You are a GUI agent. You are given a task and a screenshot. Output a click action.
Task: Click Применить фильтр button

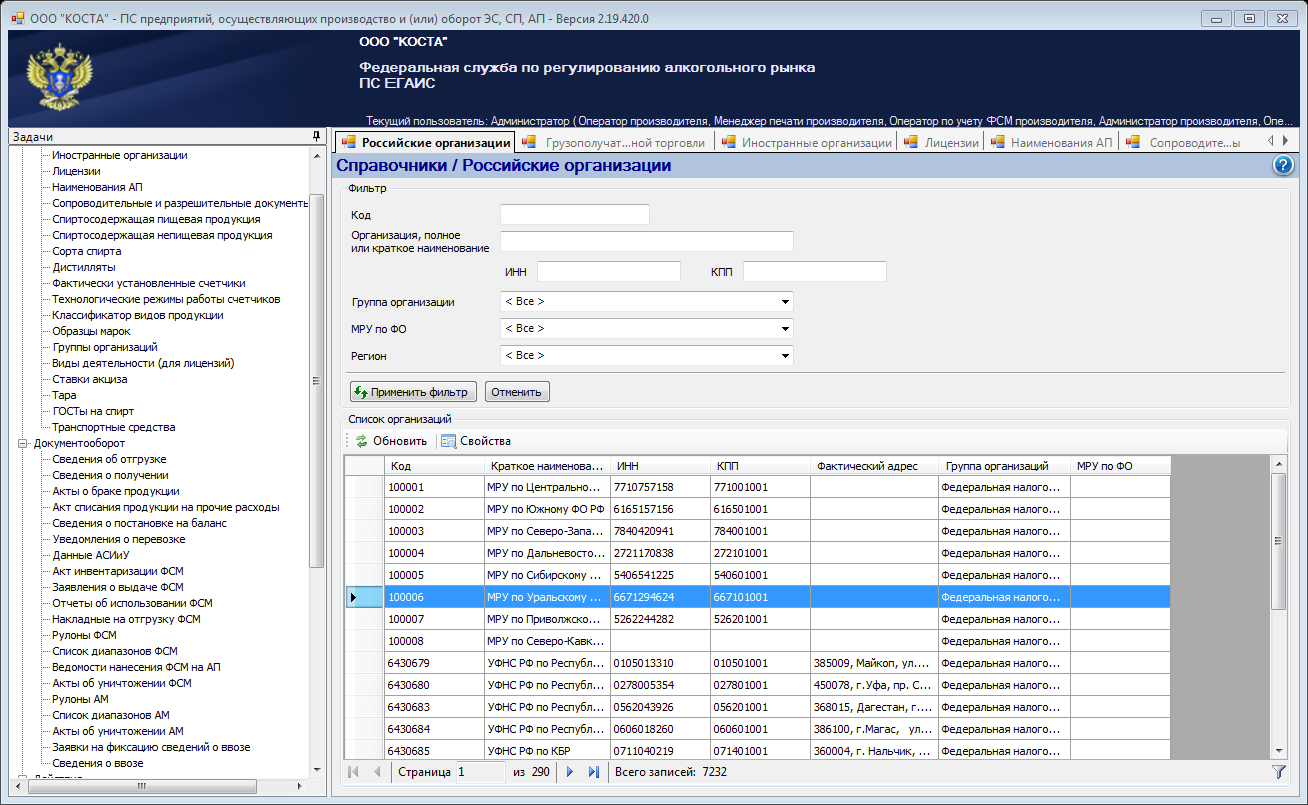pyautogui.click(x=413, y=392)
